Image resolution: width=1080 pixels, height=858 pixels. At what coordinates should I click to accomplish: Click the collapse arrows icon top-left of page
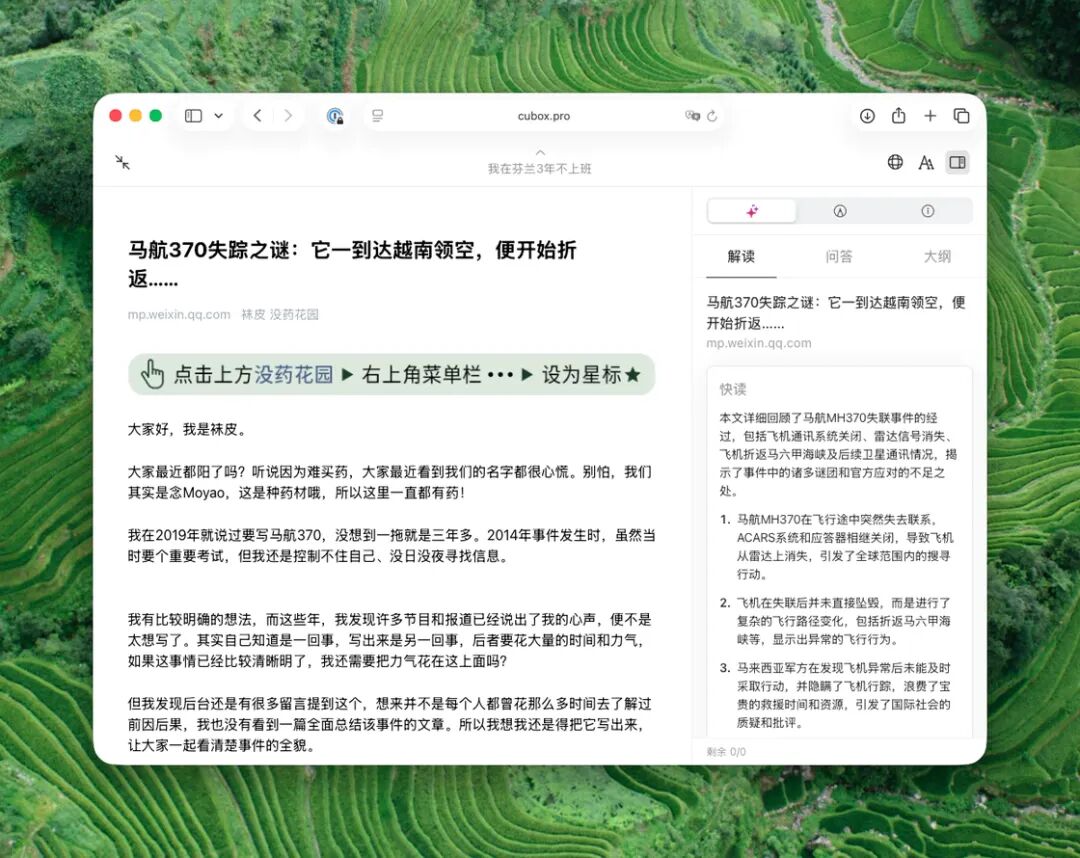click(x=124, y=162)
